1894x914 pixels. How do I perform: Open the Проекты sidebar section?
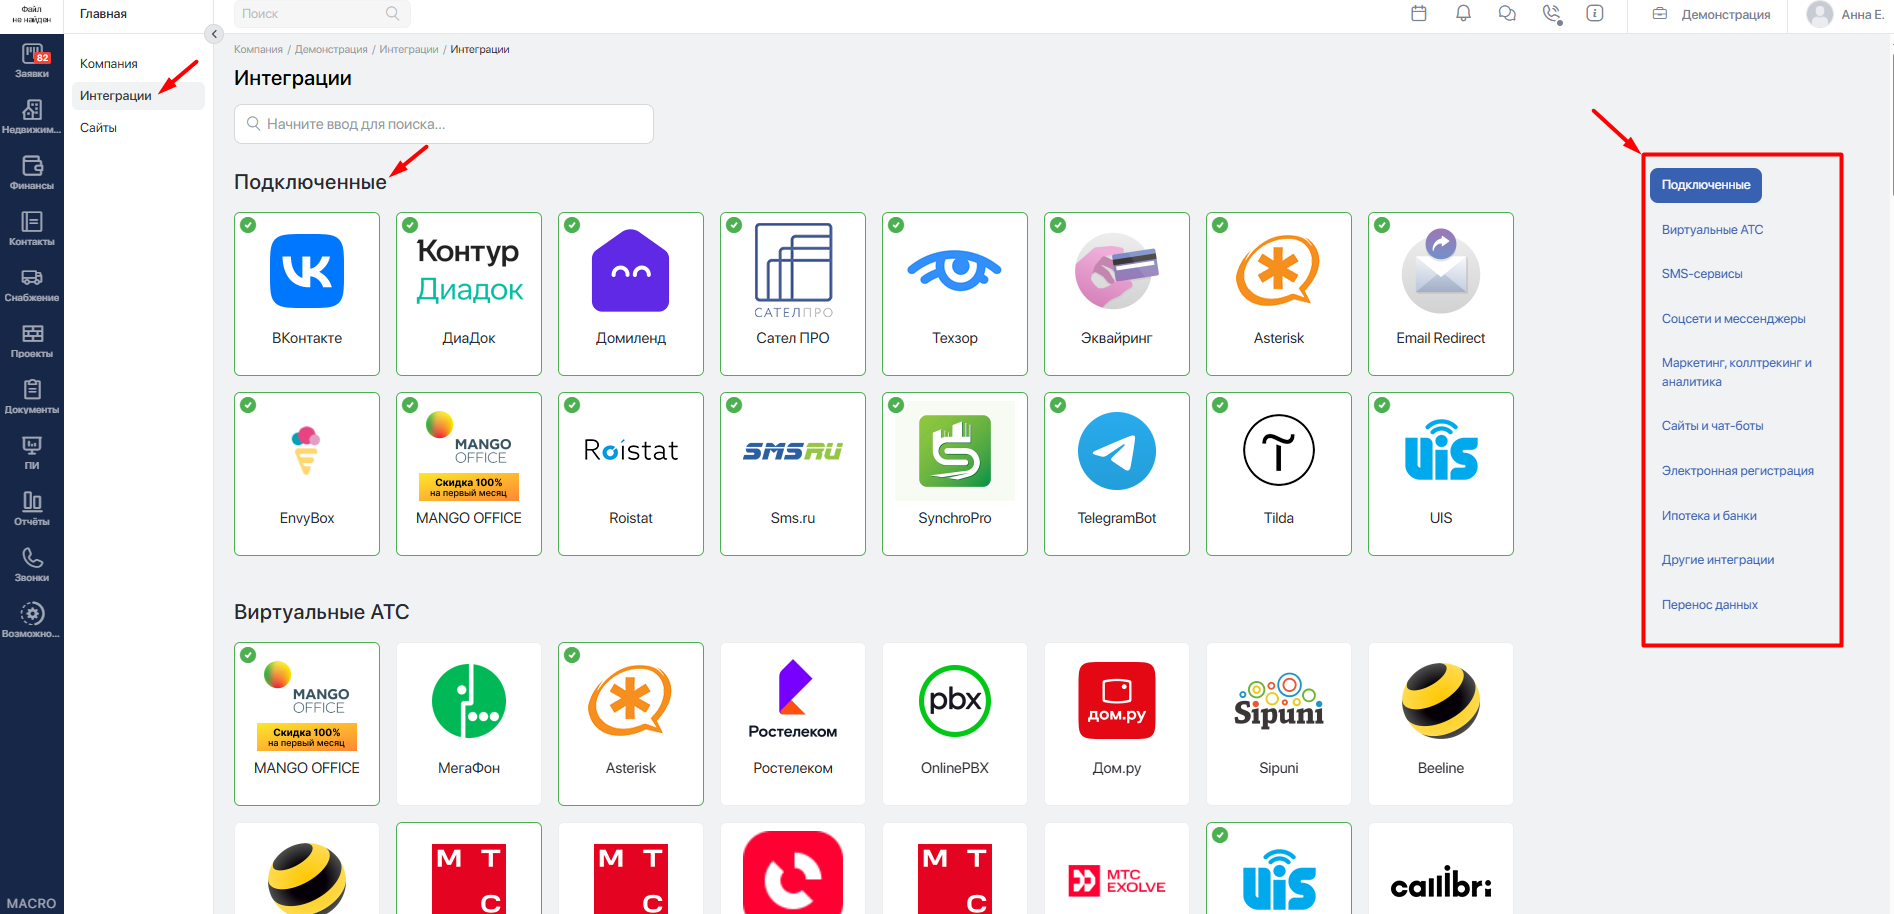(x=32, y=341)
